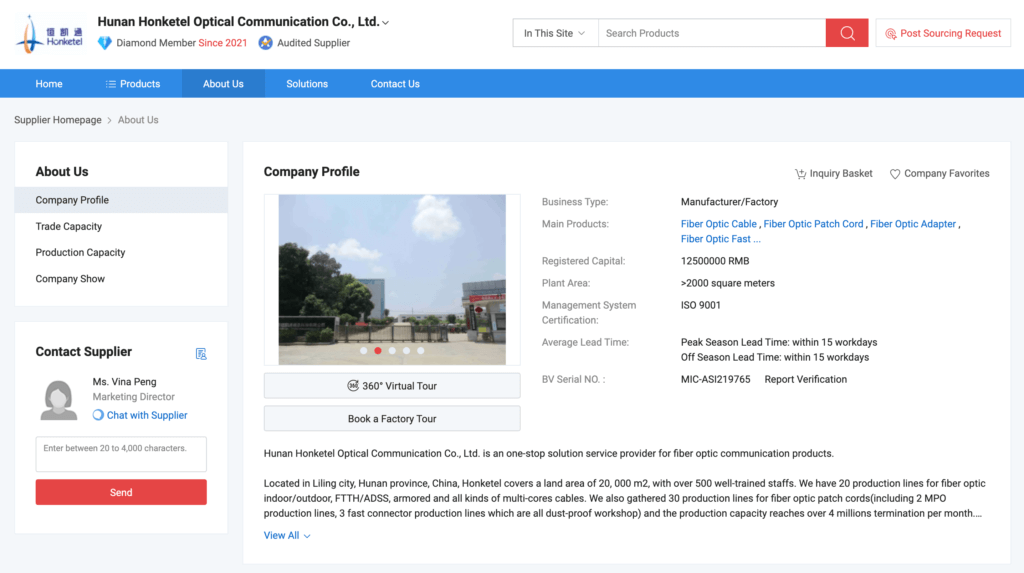
Task: Expand the View All description link
Action: [287, 535]
